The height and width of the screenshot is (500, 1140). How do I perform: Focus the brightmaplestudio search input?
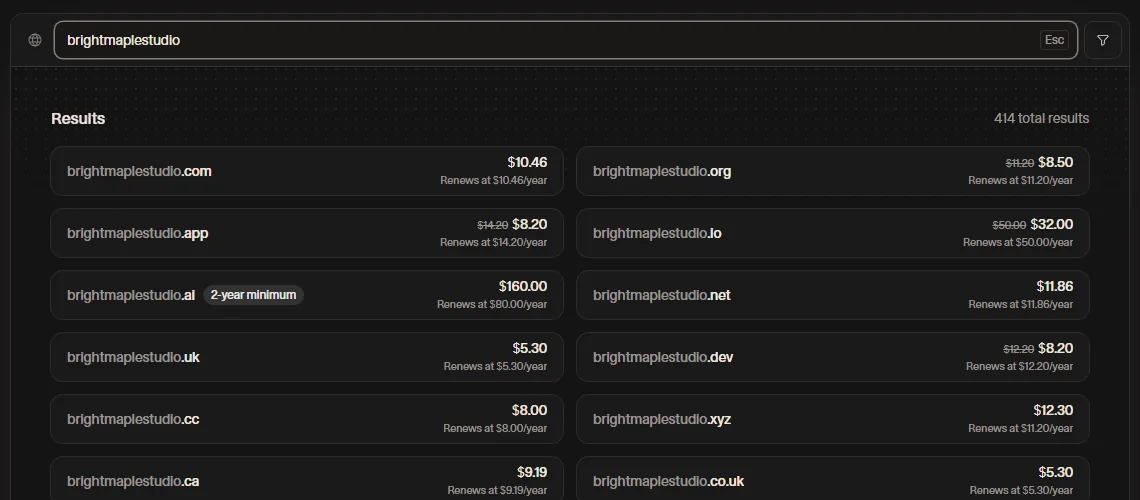[x=566, y=40]
